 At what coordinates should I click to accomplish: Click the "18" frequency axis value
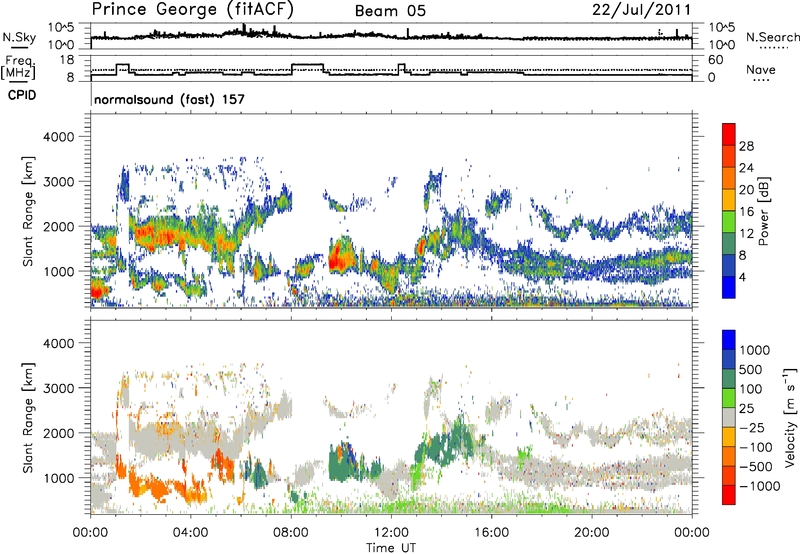click(67, 60)
